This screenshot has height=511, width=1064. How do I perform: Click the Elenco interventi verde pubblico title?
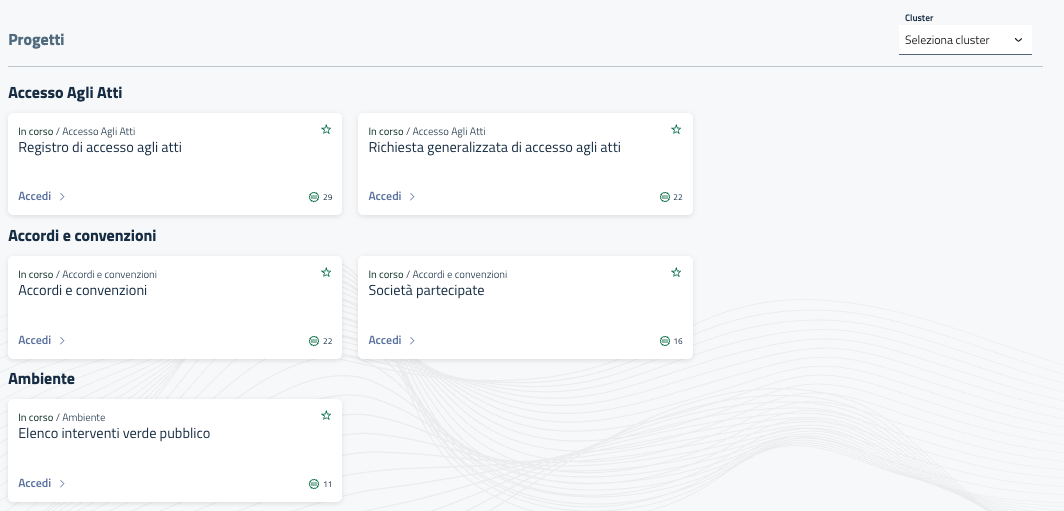[x=114, y=434]
